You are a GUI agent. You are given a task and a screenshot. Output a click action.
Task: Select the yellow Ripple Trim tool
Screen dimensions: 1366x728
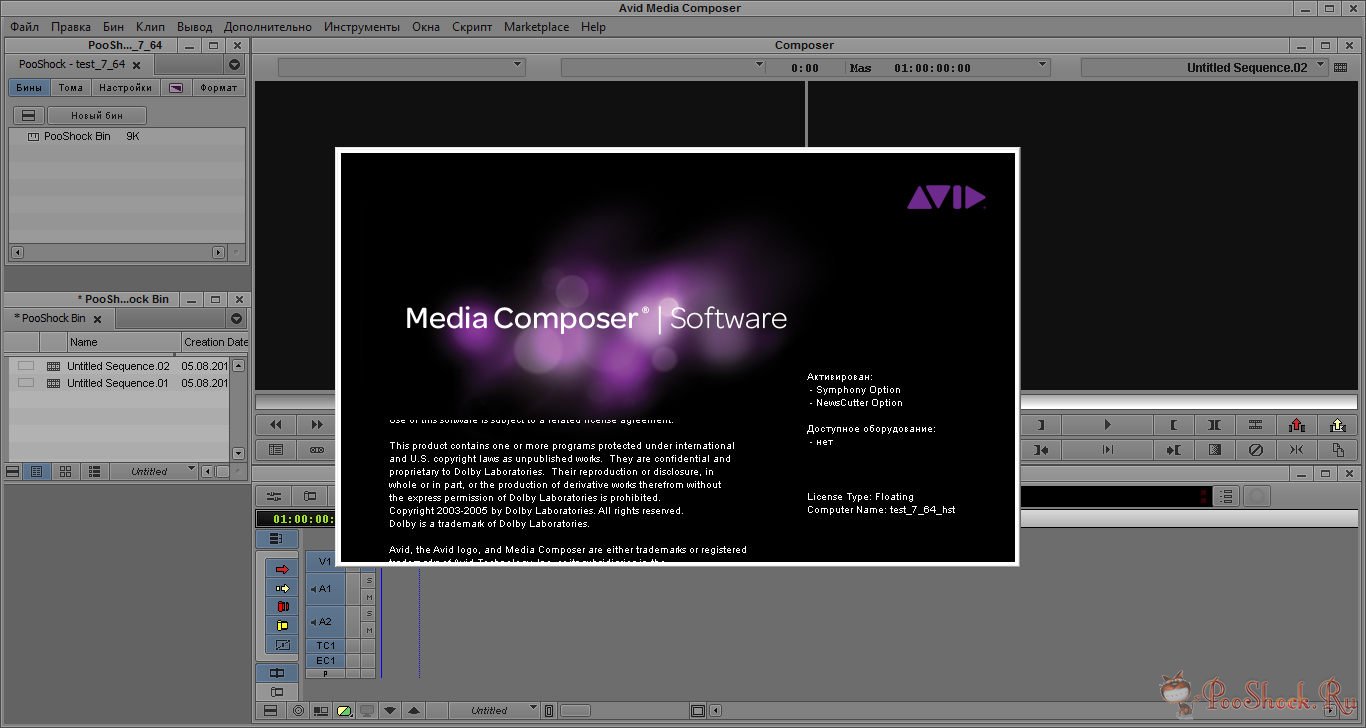click(x=282, y=626)
